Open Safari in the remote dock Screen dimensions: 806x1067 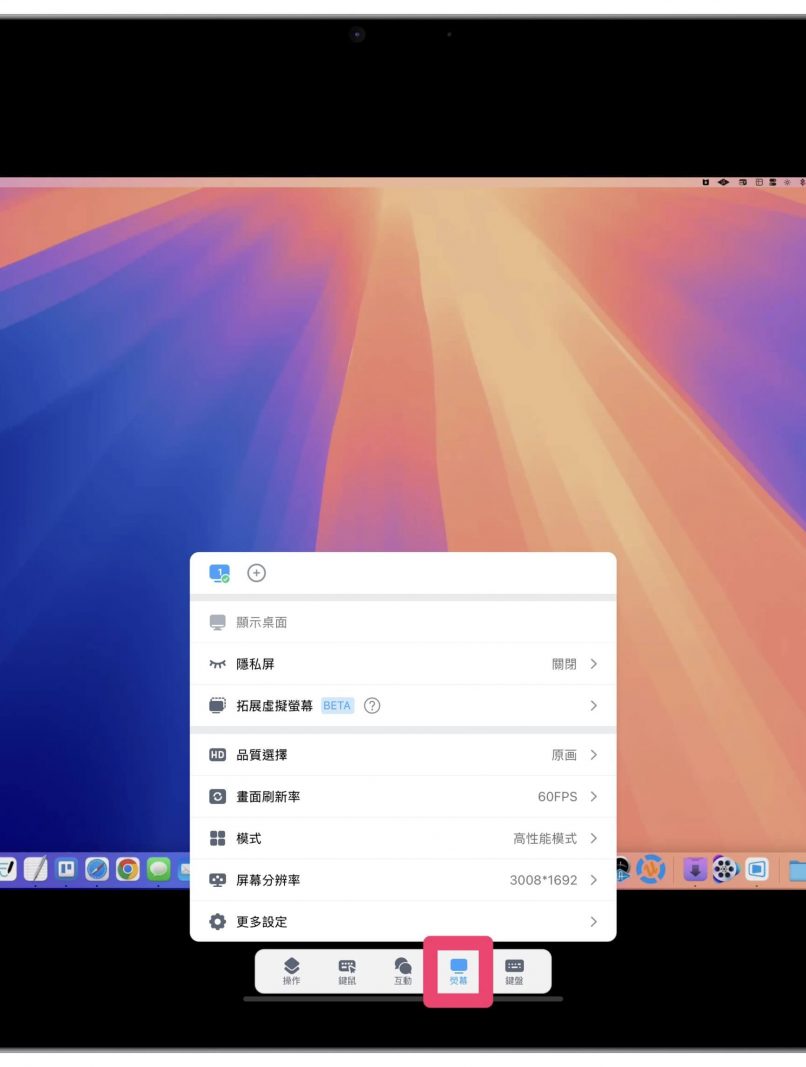(97, 869)
